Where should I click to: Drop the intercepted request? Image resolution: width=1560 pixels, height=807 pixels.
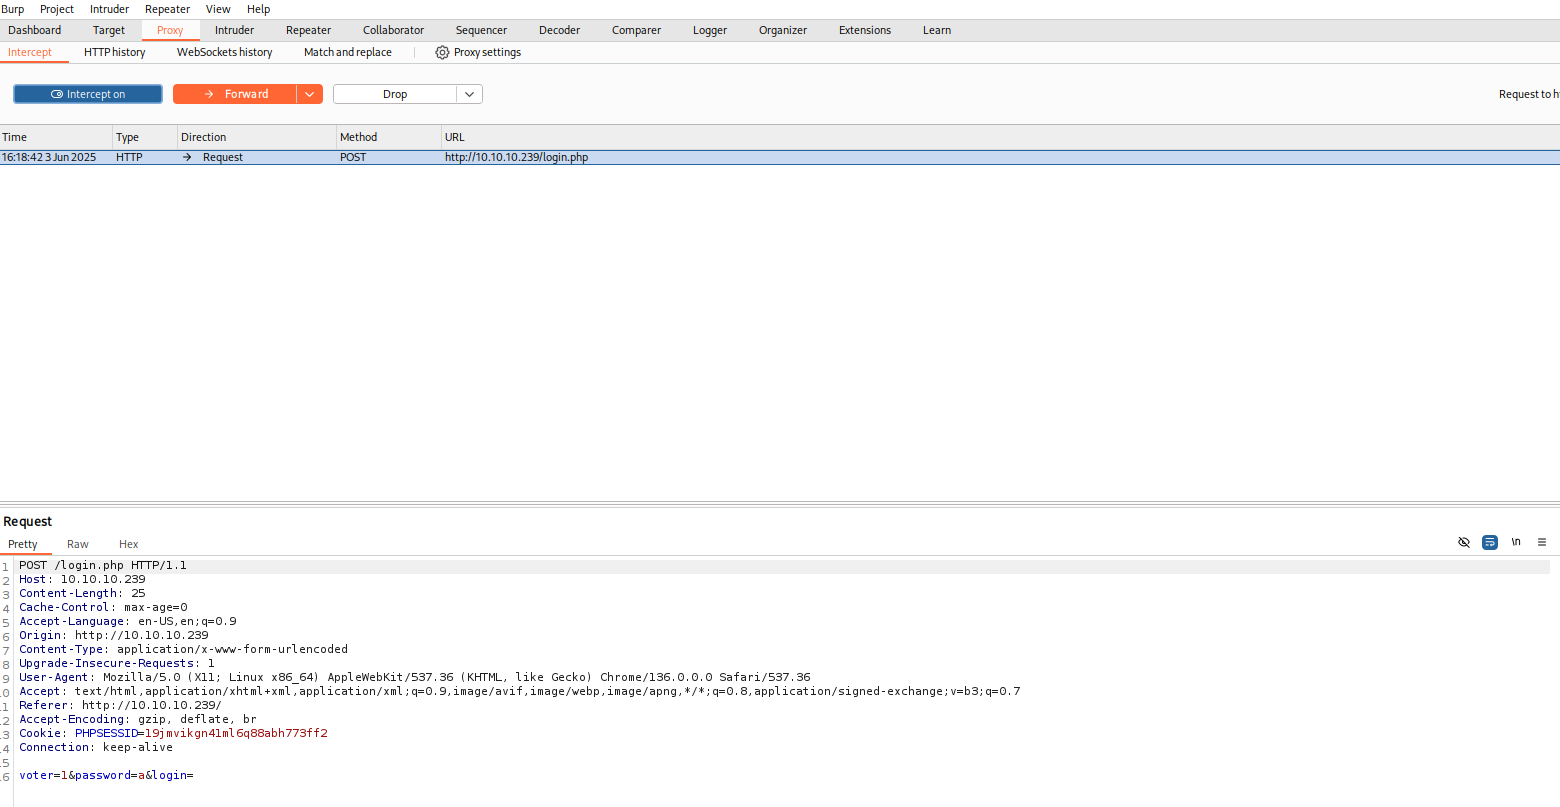tap(395, 94)
